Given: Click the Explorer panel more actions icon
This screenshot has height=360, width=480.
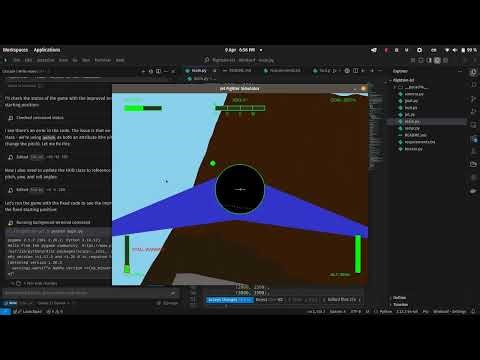Looking at the screenshot, I should (460, 71).
